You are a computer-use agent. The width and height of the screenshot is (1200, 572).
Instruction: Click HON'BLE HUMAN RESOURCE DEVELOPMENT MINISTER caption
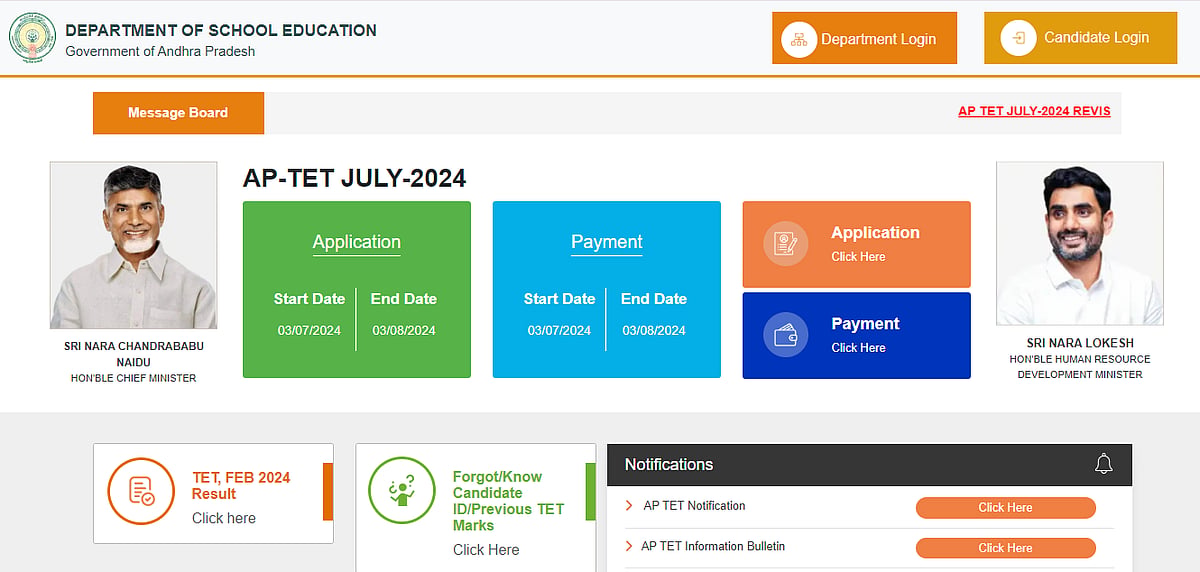(x=1080, y=366)
